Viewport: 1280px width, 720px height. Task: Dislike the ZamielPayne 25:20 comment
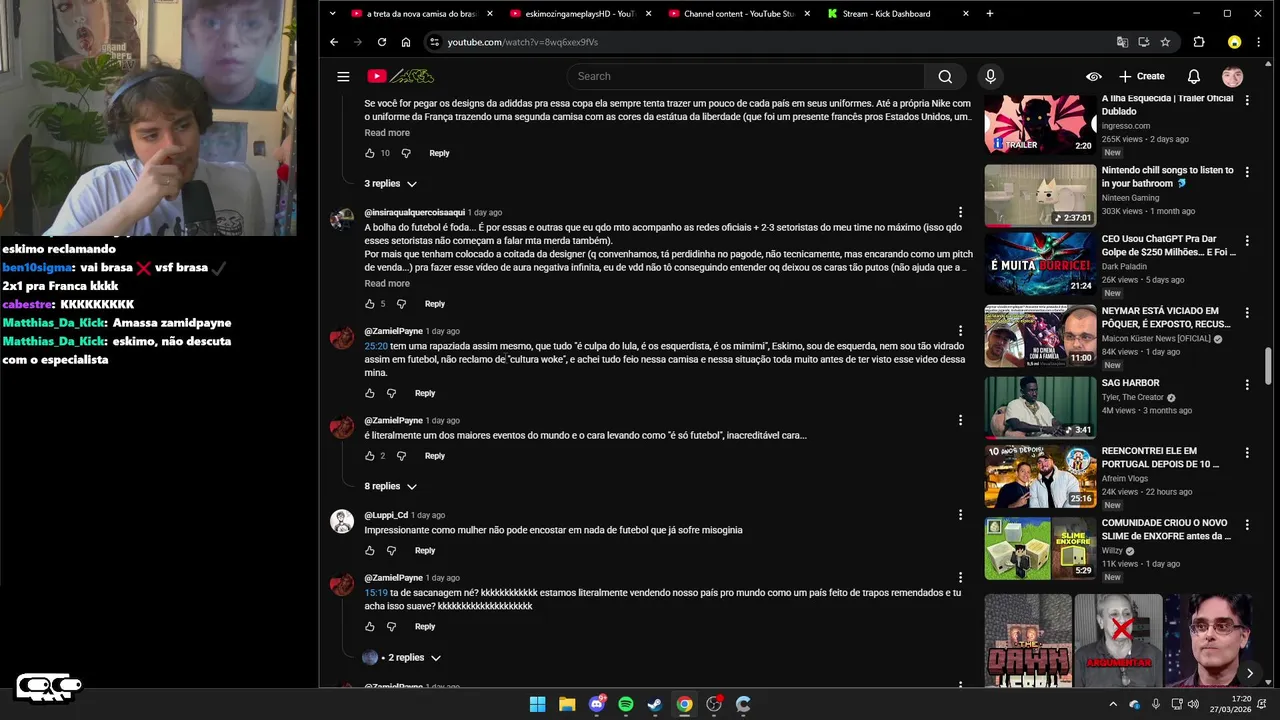pos(391,393)
